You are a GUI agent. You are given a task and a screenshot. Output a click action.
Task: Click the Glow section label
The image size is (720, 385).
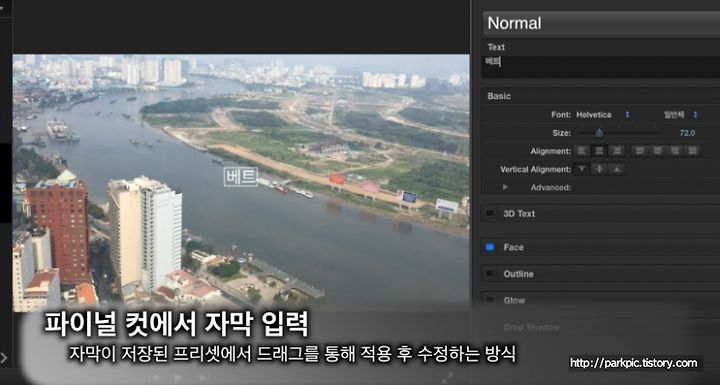pos(514,300)
